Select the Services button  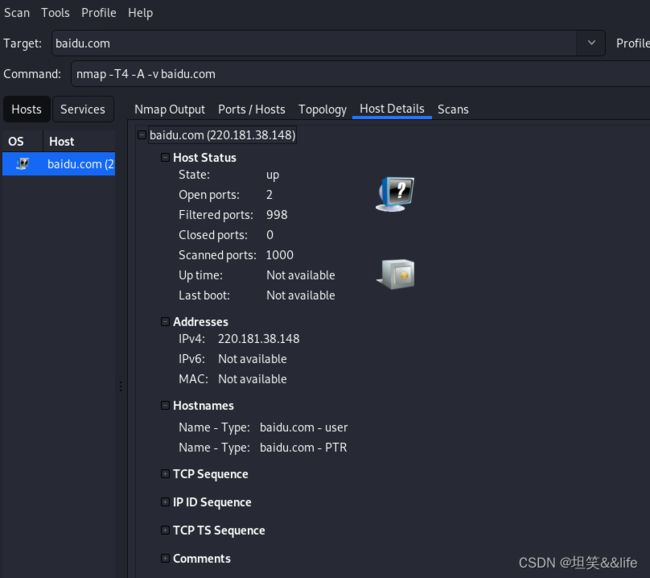tap(83, 109)
